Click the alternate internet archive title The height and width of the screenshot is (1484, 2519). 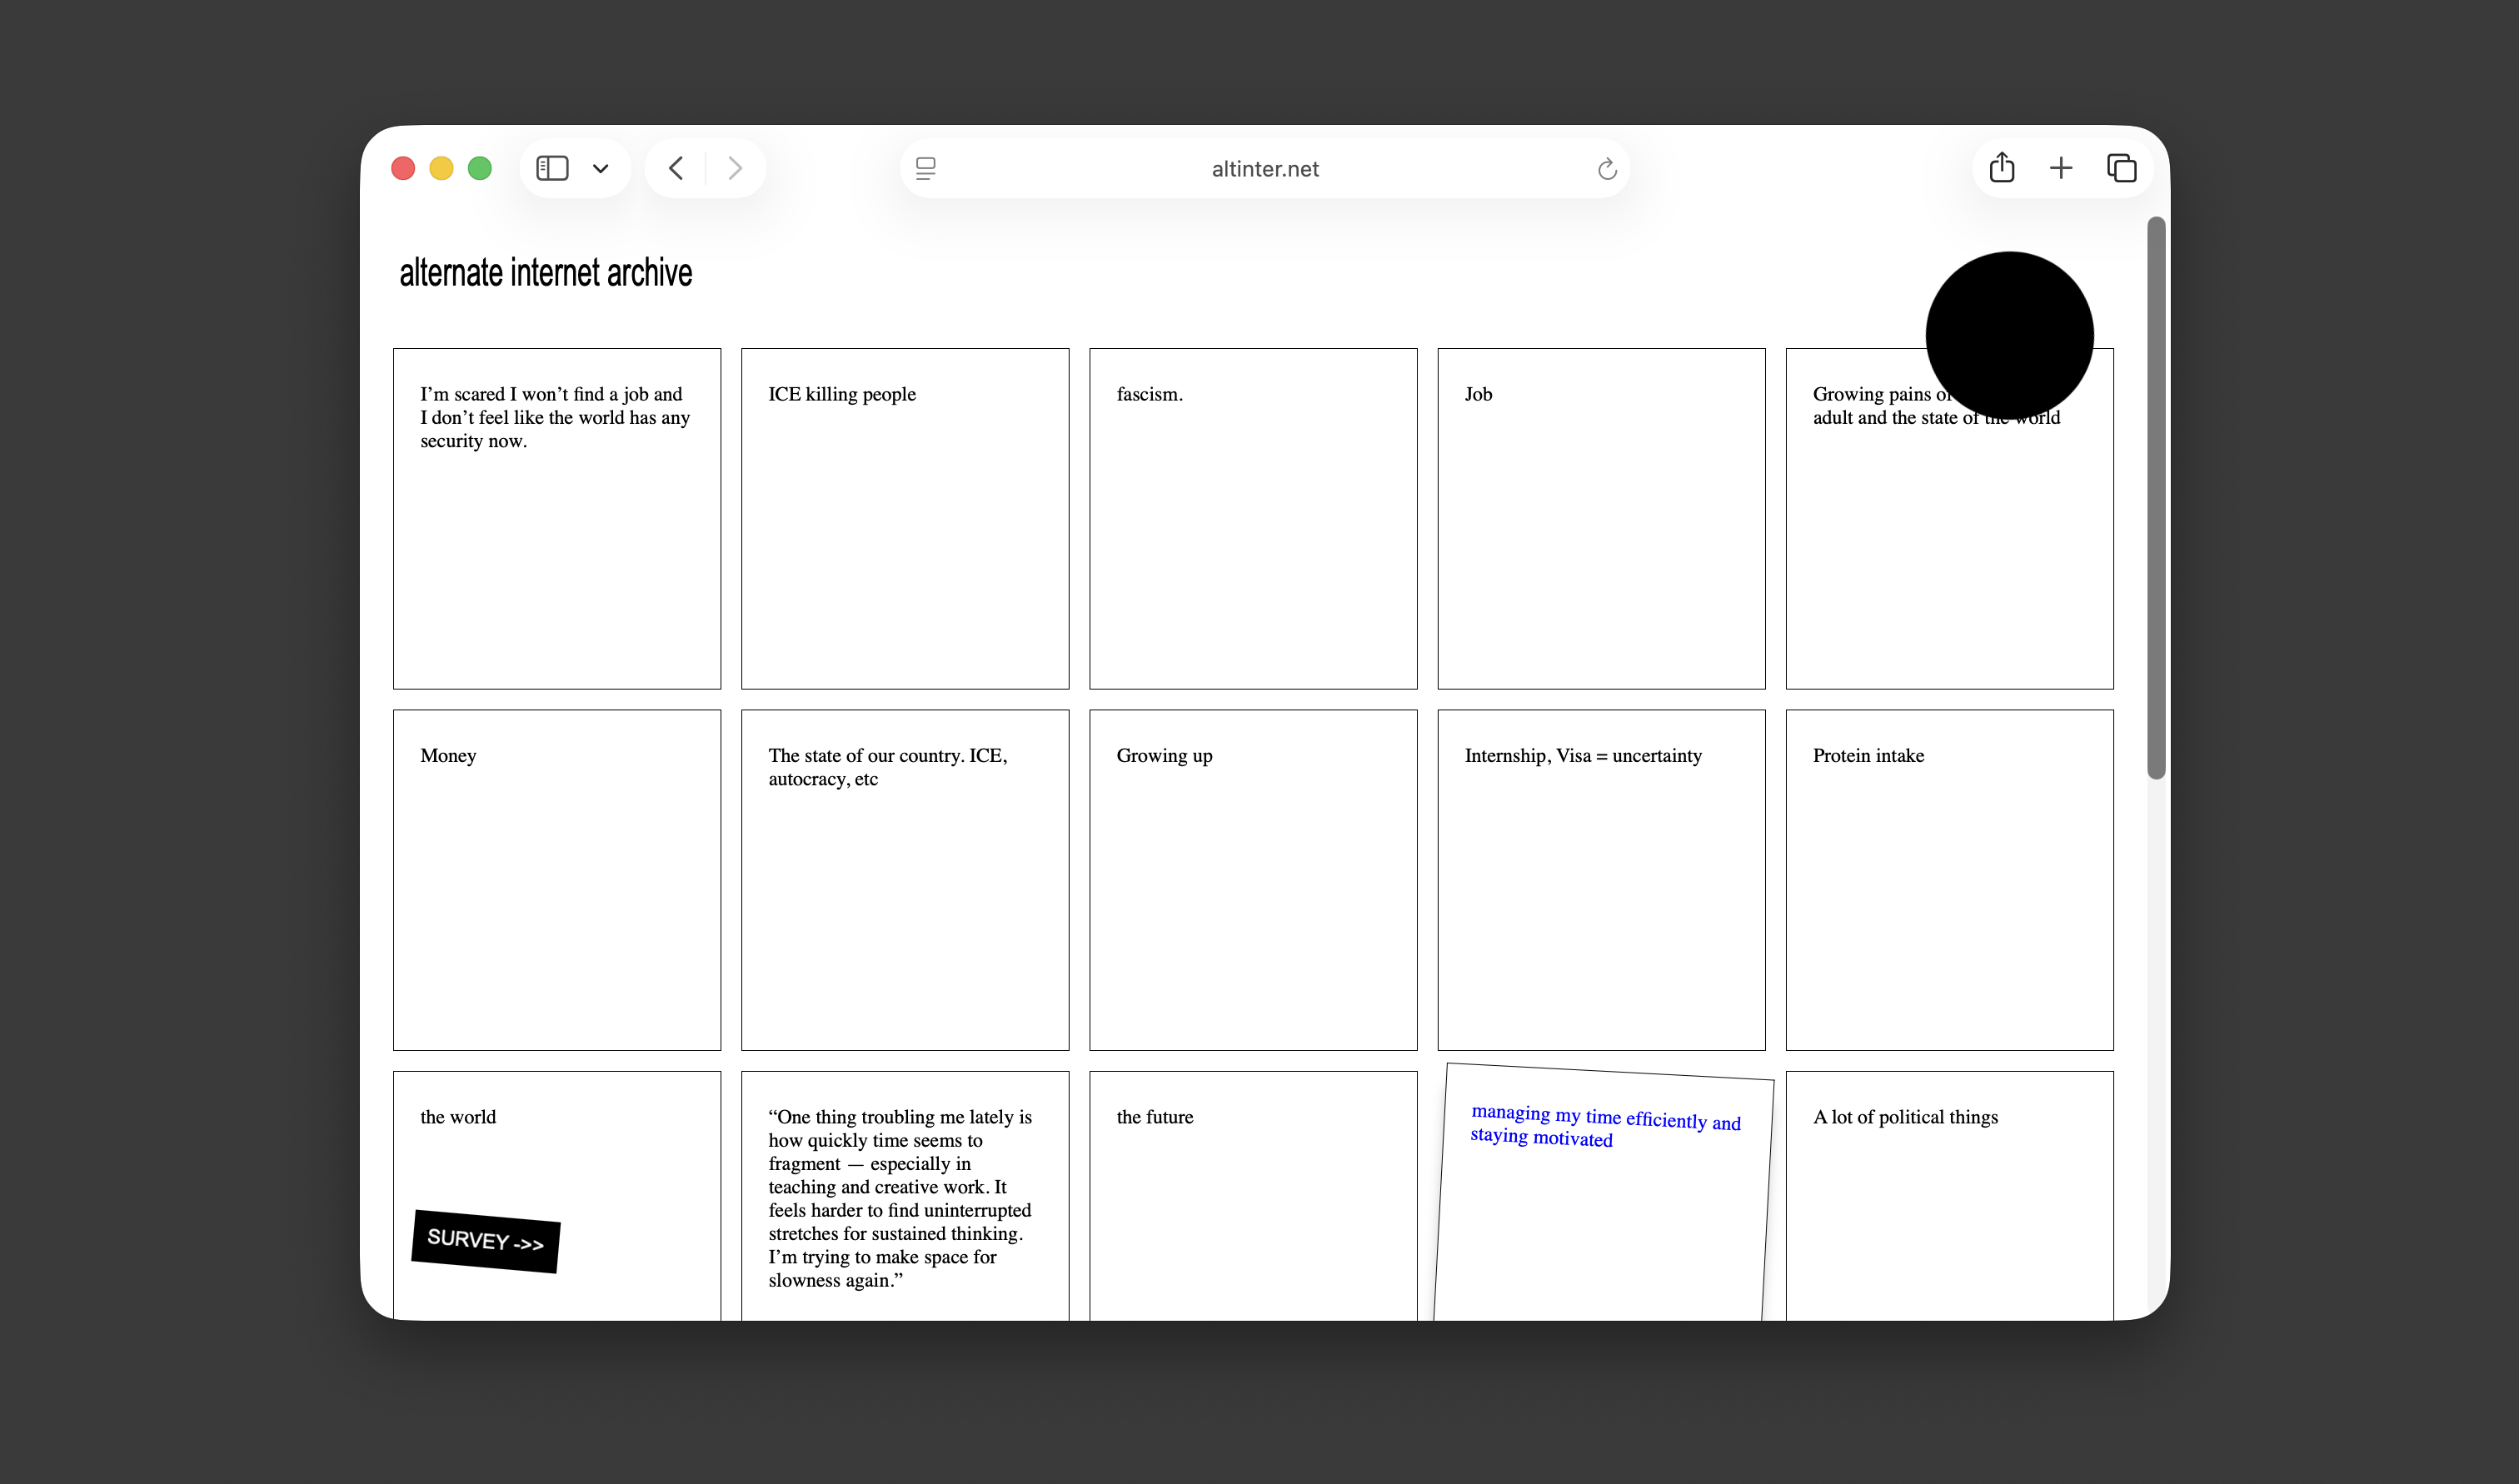click(546, 272)
